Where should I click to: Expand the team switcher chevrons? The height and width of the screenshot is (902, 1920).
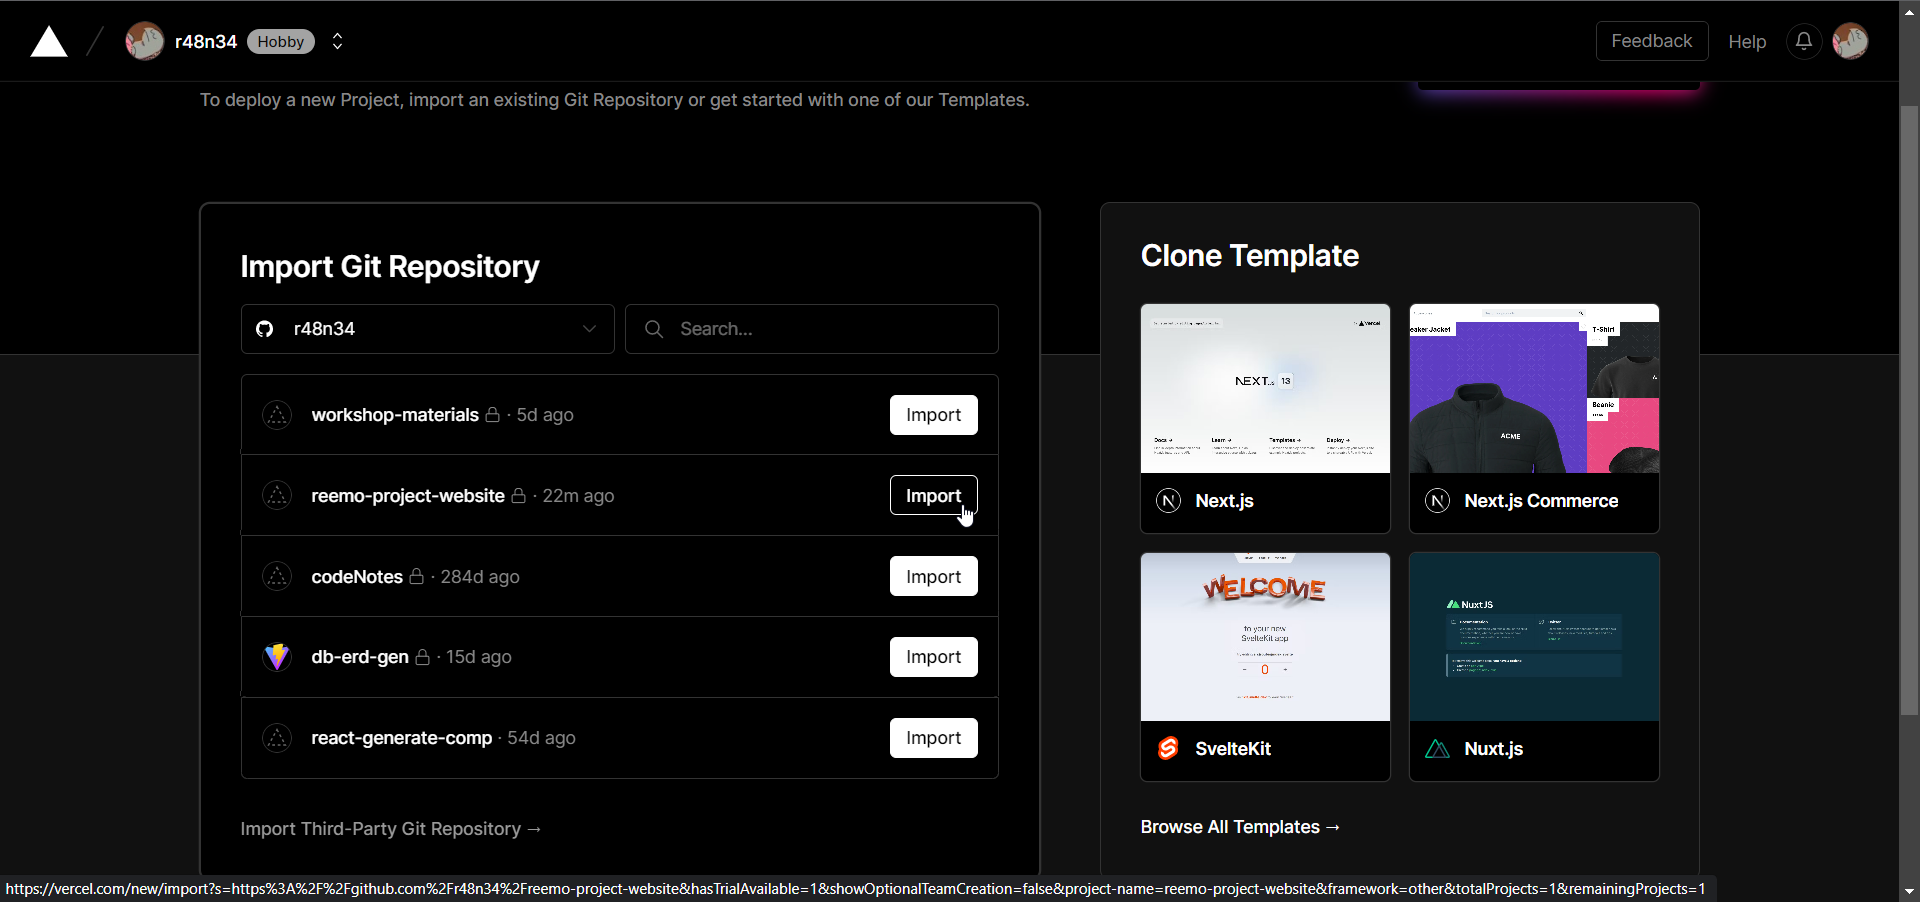338,41
